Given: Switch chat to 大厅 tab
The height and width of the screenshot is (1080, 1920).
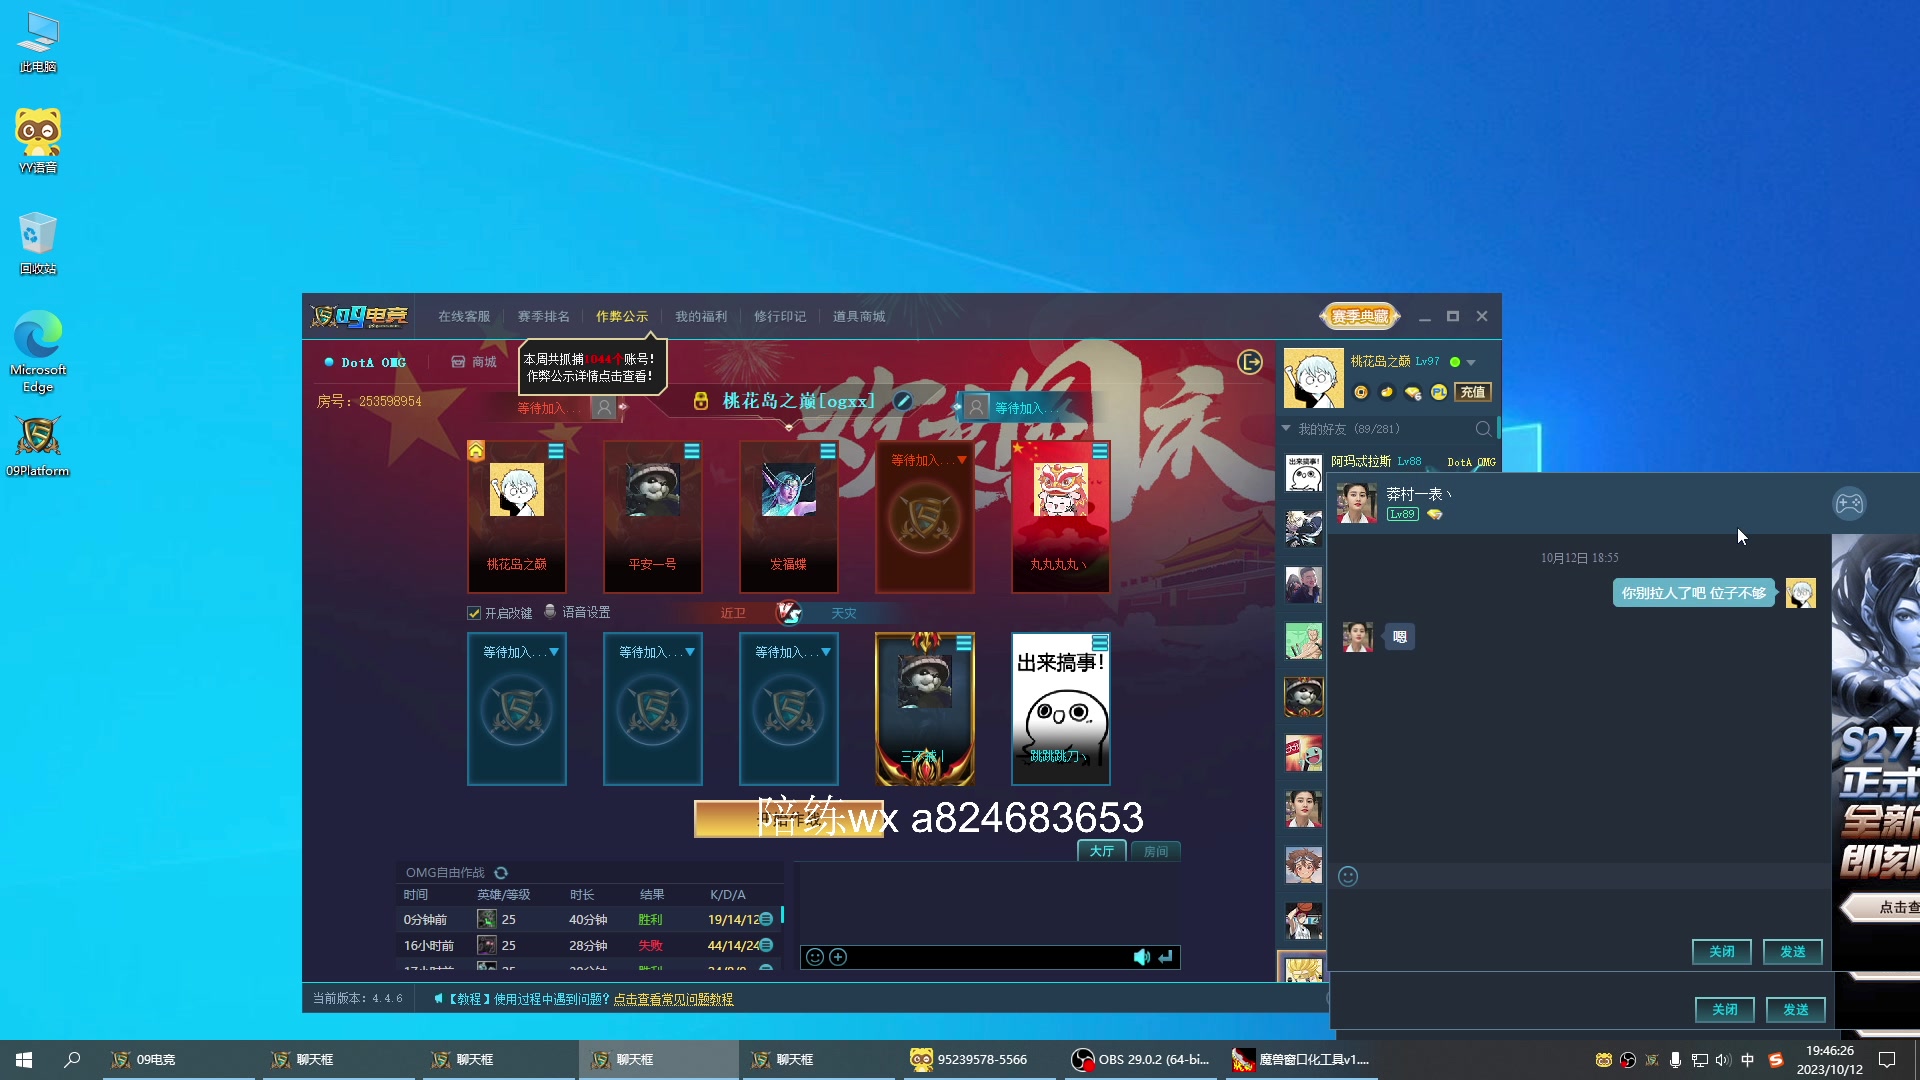Looking at the screenshot, I should [1102, 851].
